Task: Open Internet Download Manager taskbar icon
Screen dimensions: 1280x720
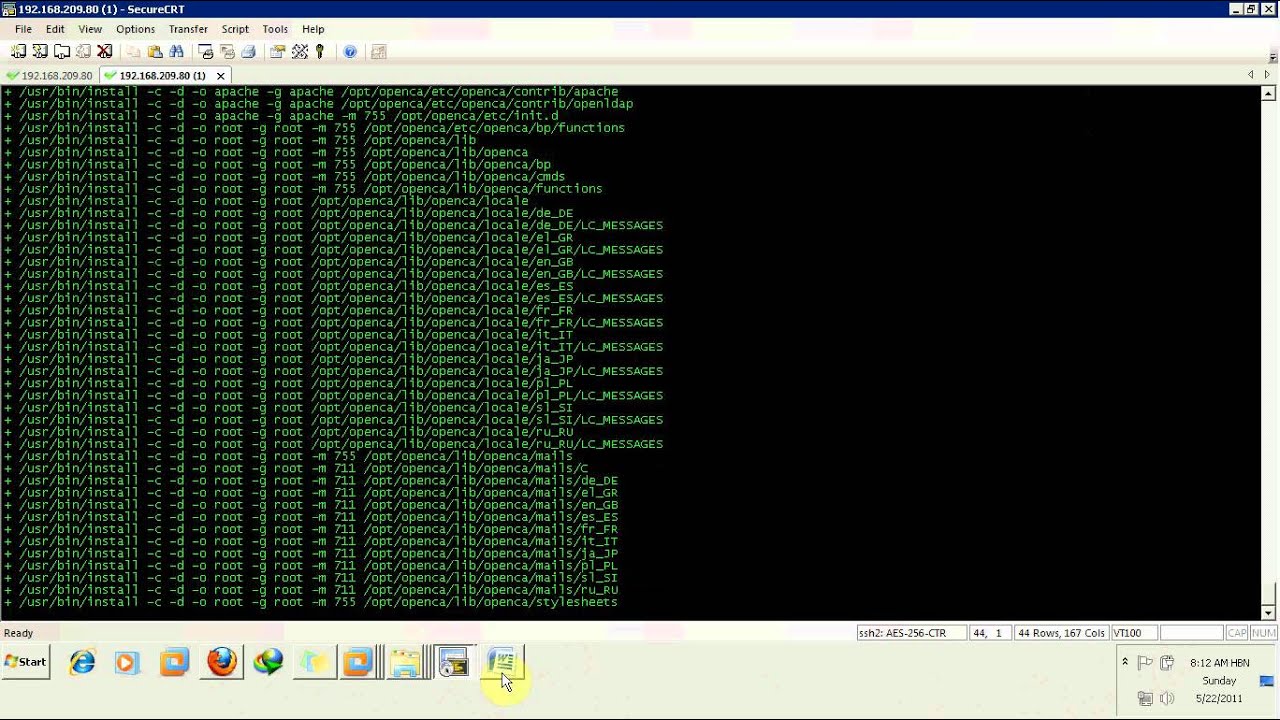Action: [268, 662]
